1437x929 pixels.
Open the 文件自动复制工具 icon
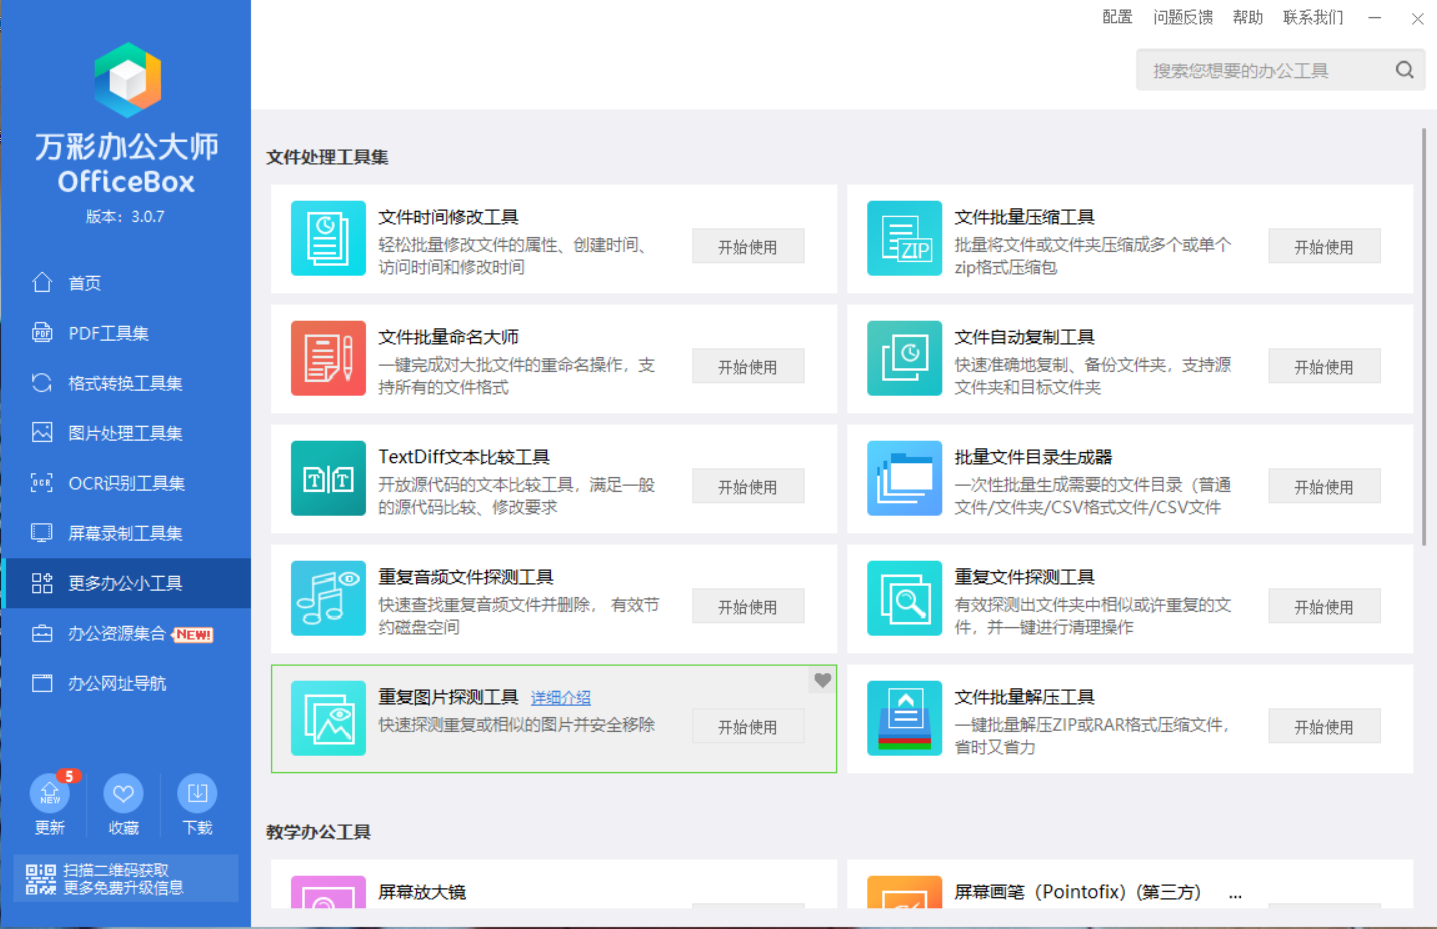[x=904, y=358]
